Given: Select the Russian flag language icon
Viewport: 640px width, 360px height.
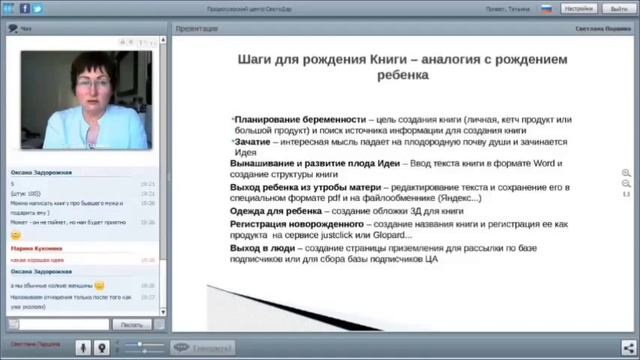Looking at the screenshot, I should [x=546, y=9].
